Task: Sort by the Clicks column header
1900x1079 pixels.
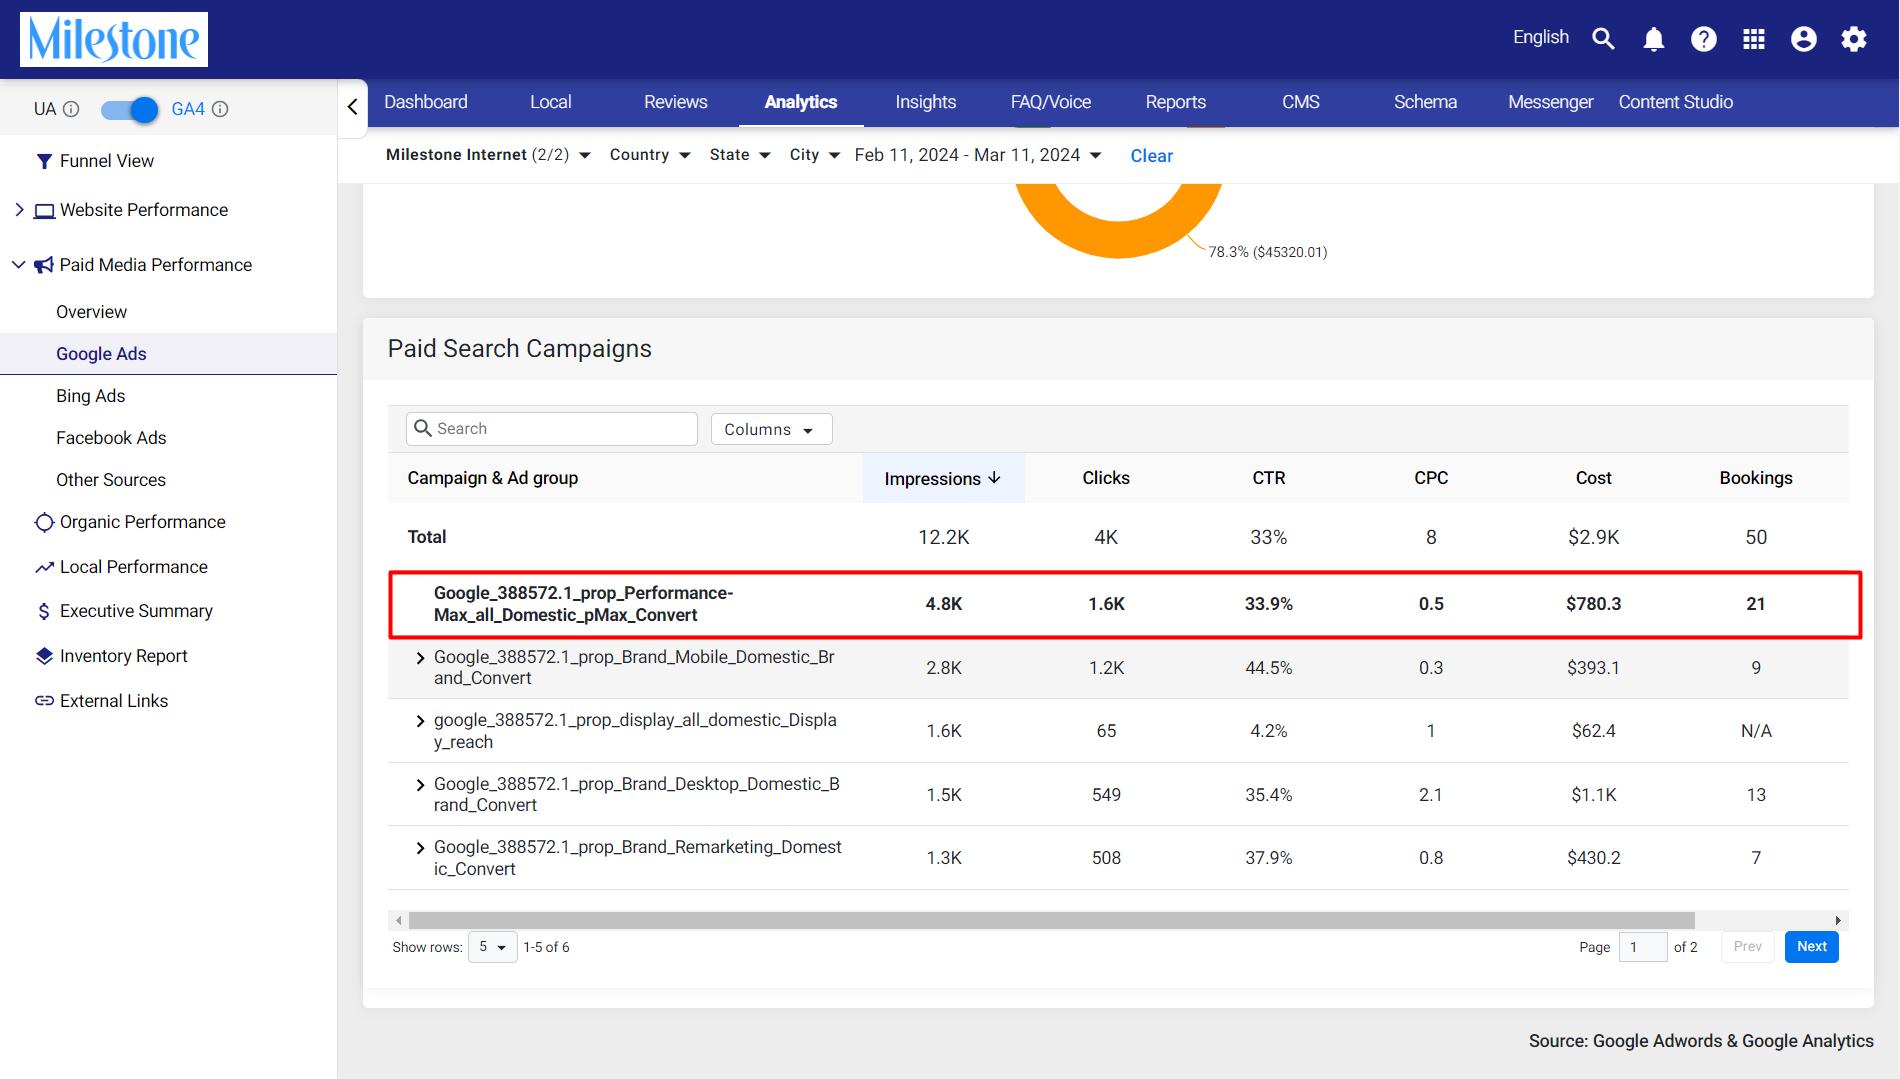Action: click(x=1106, y=478)
